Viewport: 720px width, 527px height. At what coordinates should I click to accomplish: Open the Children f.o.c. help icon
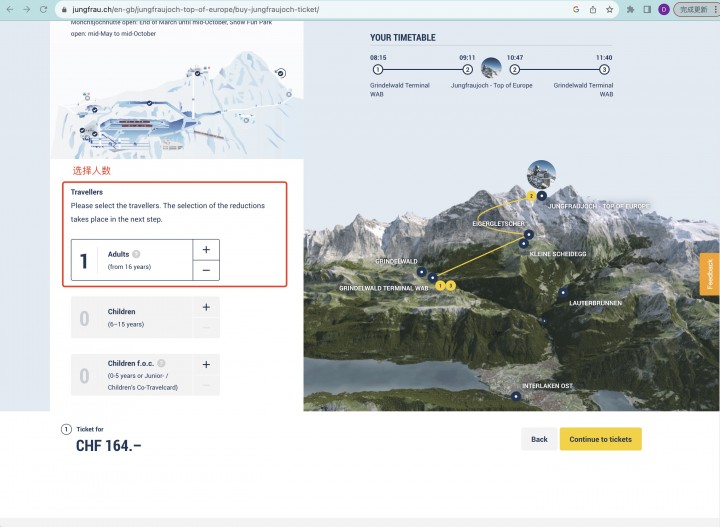(x=161, y=363)
